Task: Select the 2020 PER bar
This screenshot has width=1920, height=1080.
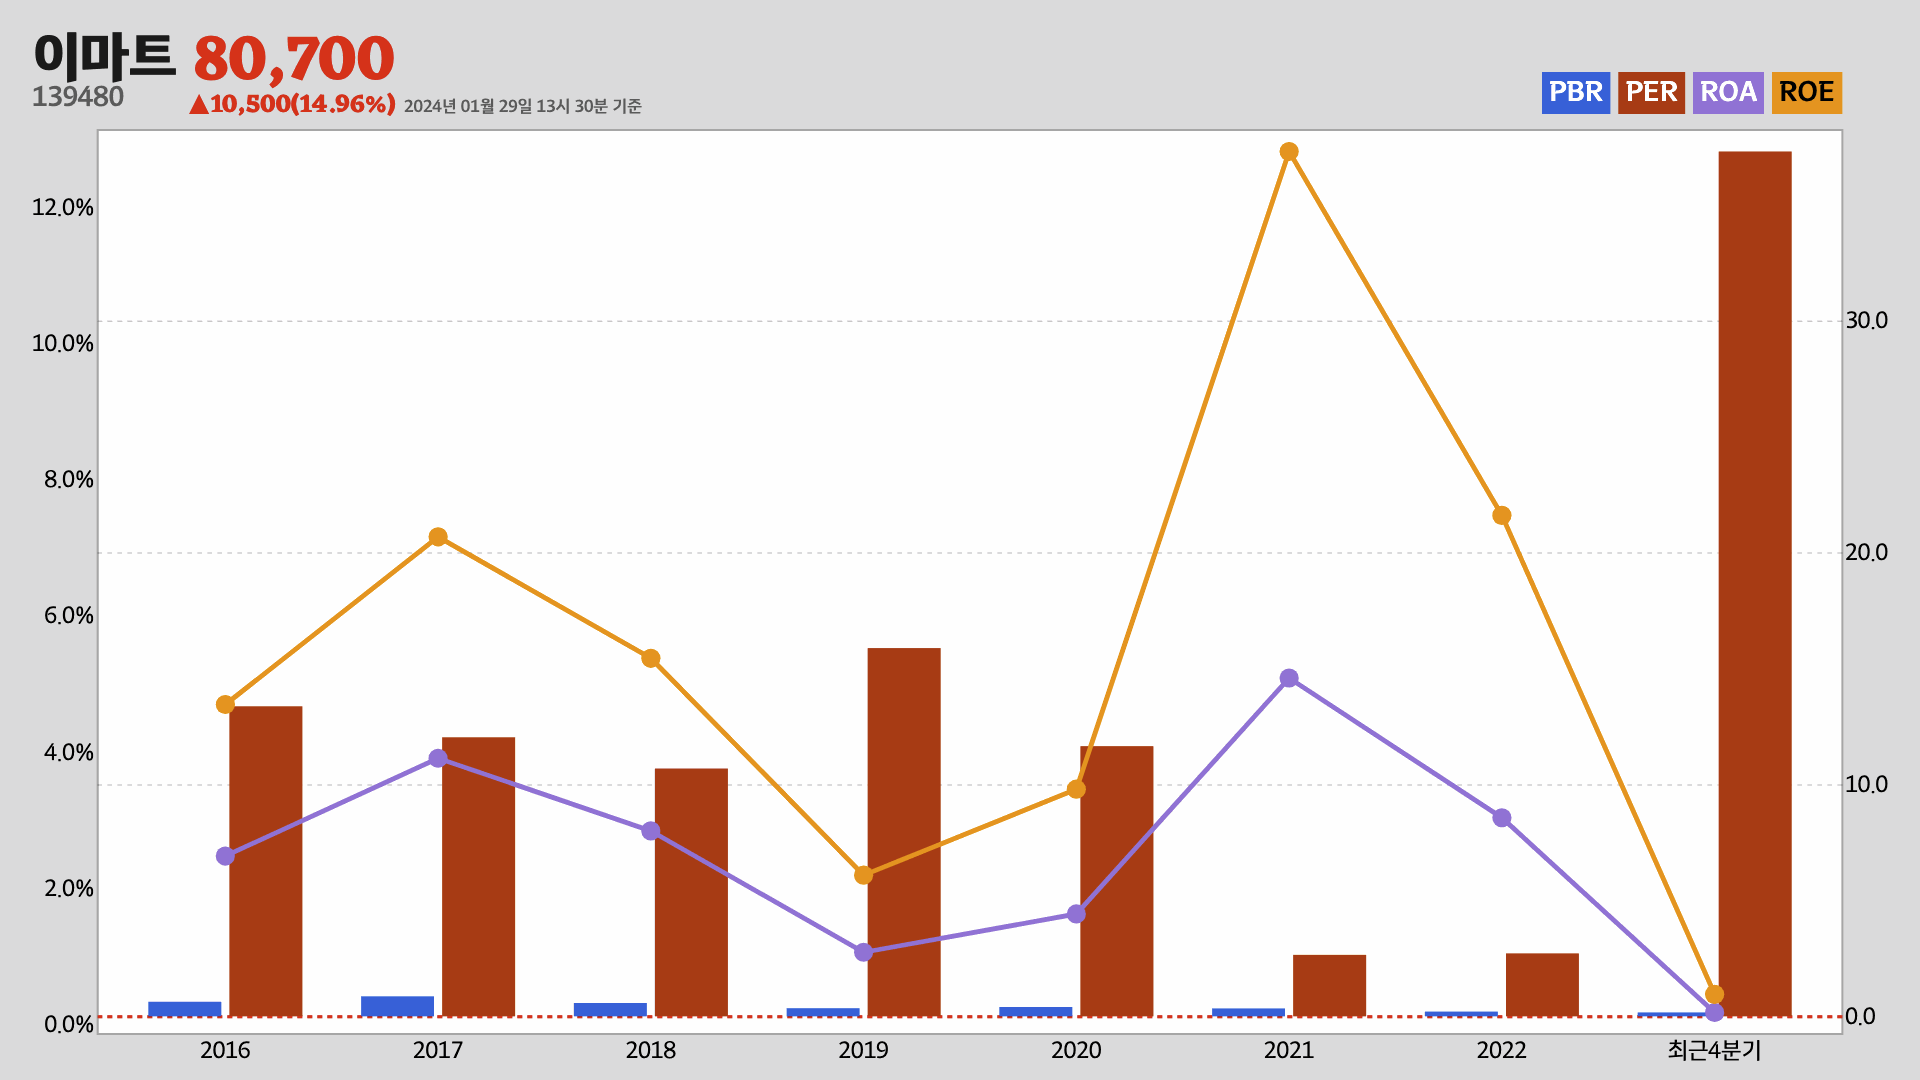Action: pos(1117,881)
